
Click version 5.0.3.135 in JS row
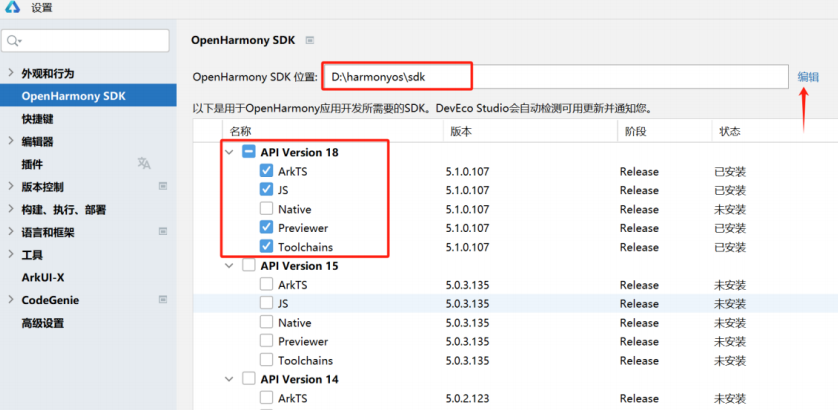(468, 304)
